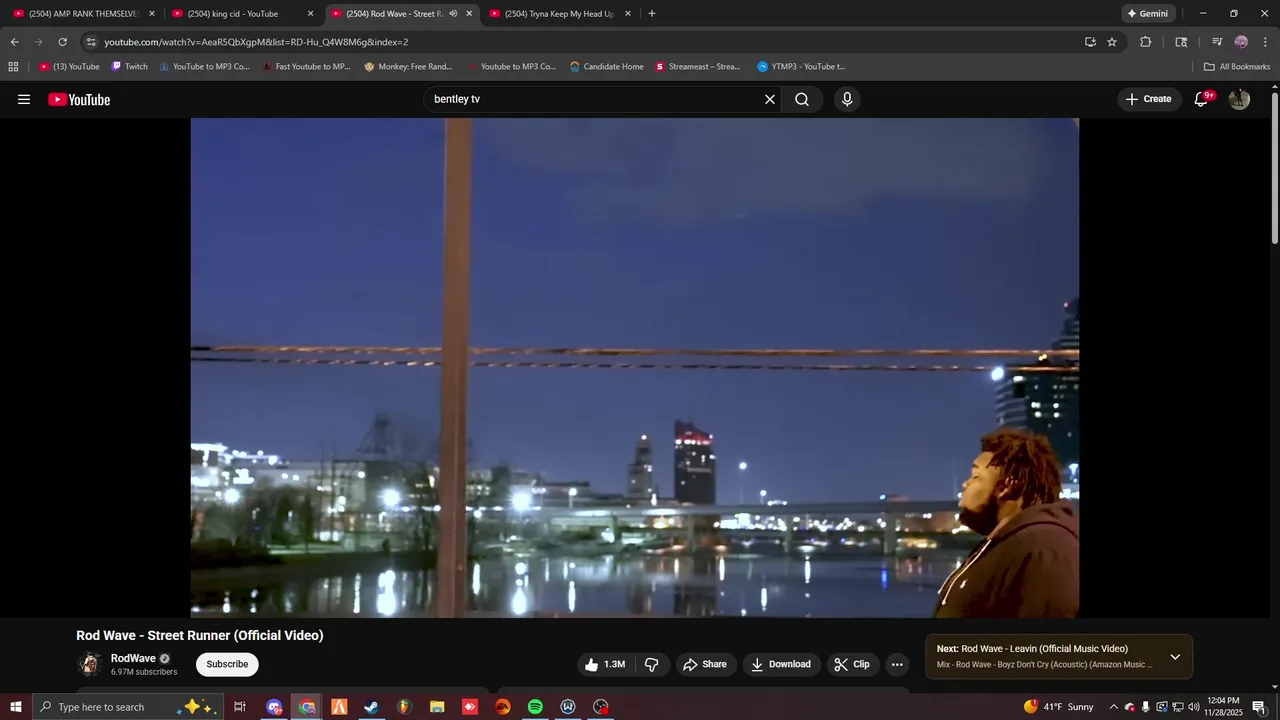1280x720 pixels.
Task: Open taskbar clock showing 12:04 PM
Action: point(1223,707)
